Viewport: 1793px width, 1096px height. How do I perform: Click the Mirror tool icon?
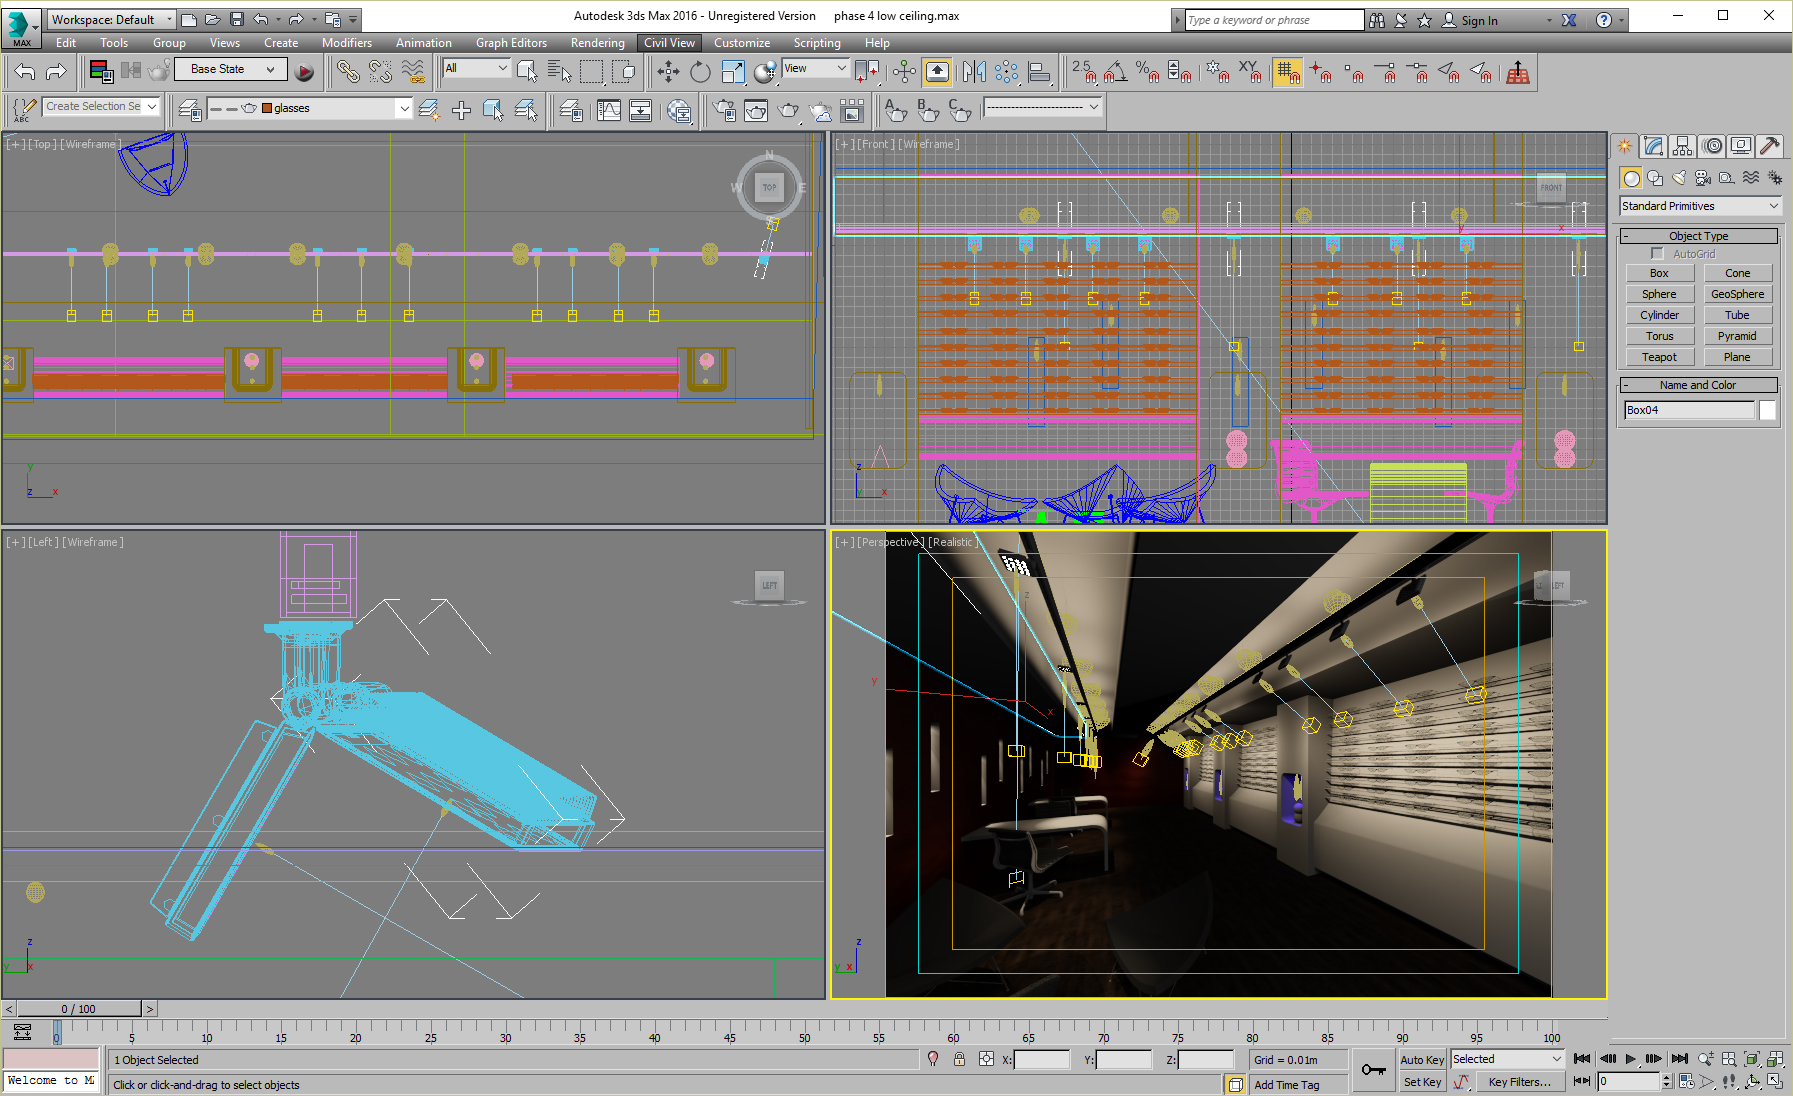pyautogui.click(x=973, y=71)
